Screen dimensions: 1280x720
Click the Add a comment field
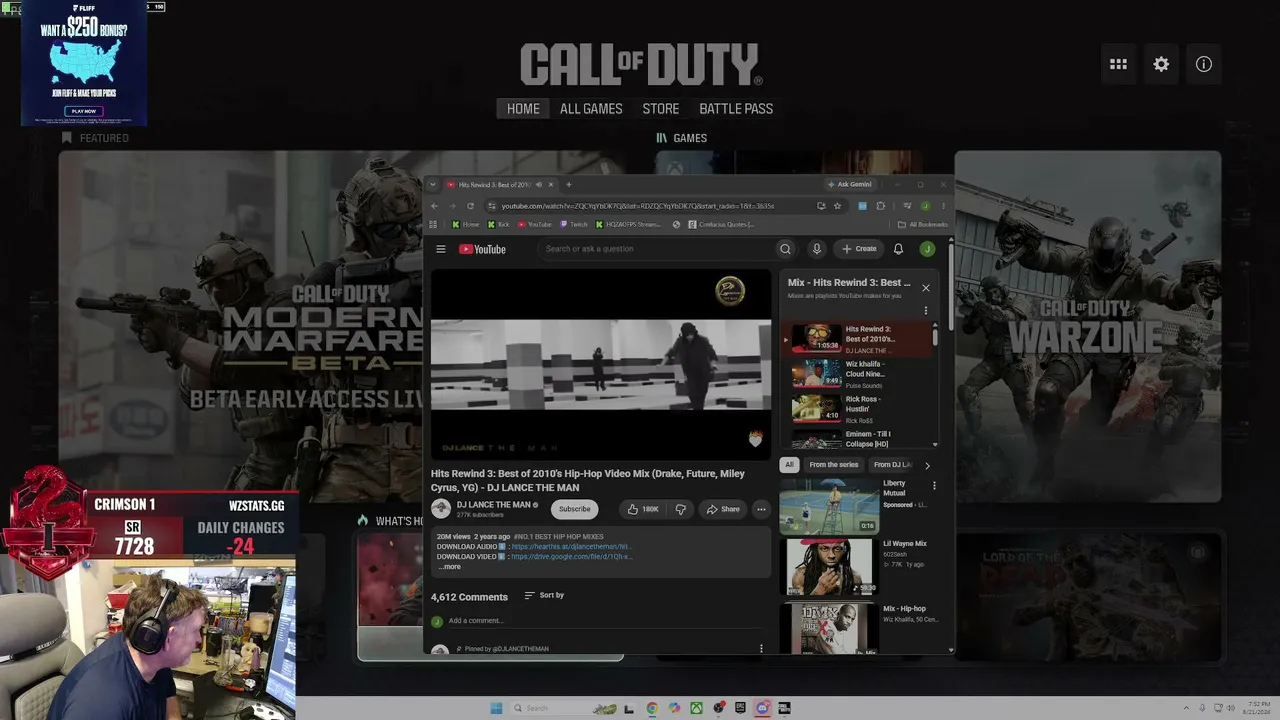606,621
